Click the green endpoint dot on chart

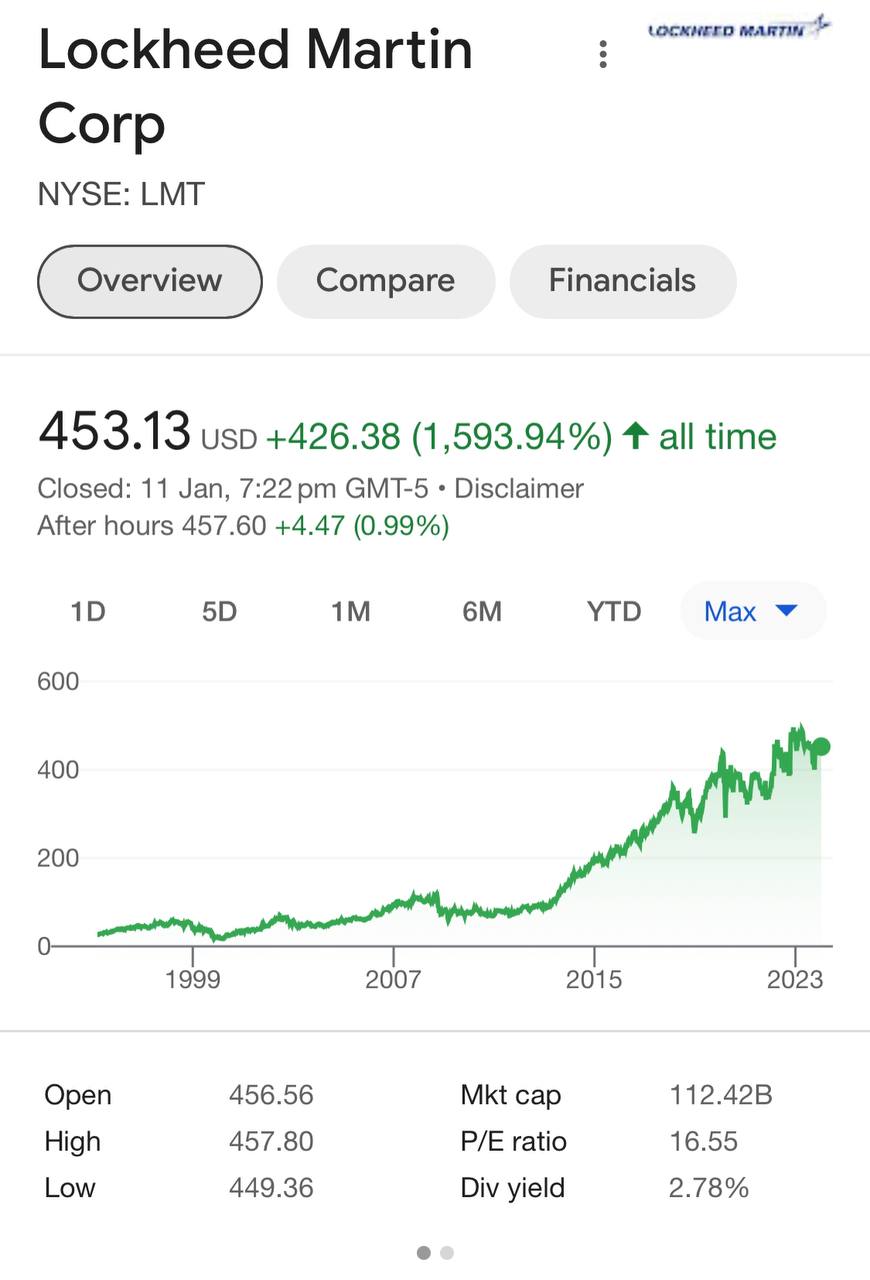point(821,746)
